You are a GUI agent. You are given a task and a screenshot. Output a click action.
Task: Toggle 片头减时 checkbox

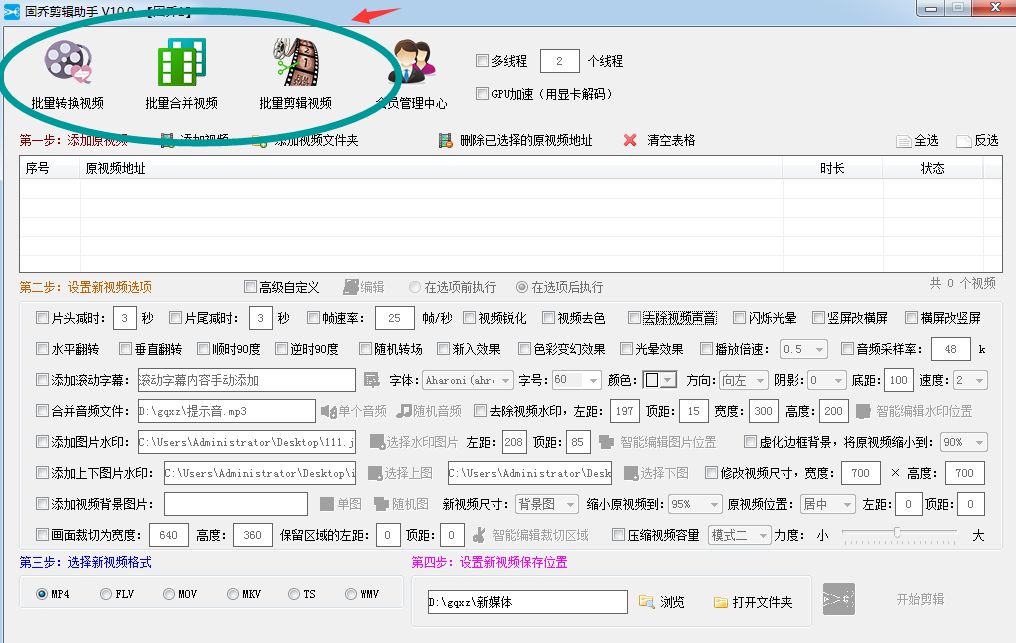[43, 318]
